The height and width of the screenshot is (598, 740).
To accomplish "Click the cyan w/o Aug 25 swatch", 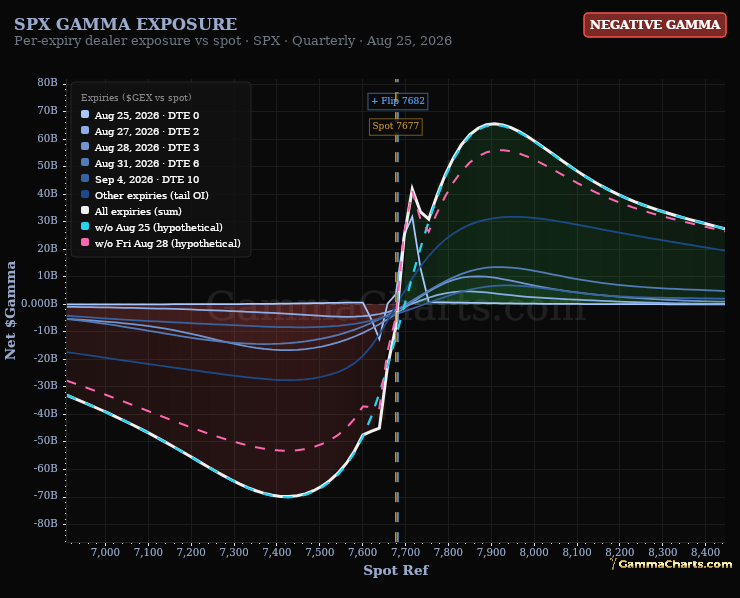I will tap(85, 227).
